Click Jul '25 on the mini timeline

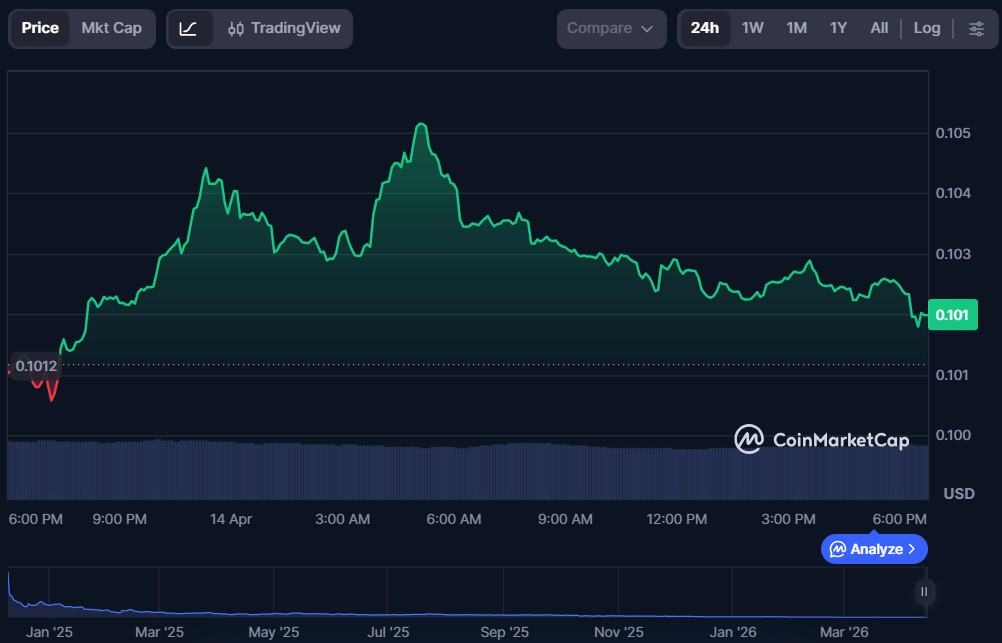click(388, 632)
